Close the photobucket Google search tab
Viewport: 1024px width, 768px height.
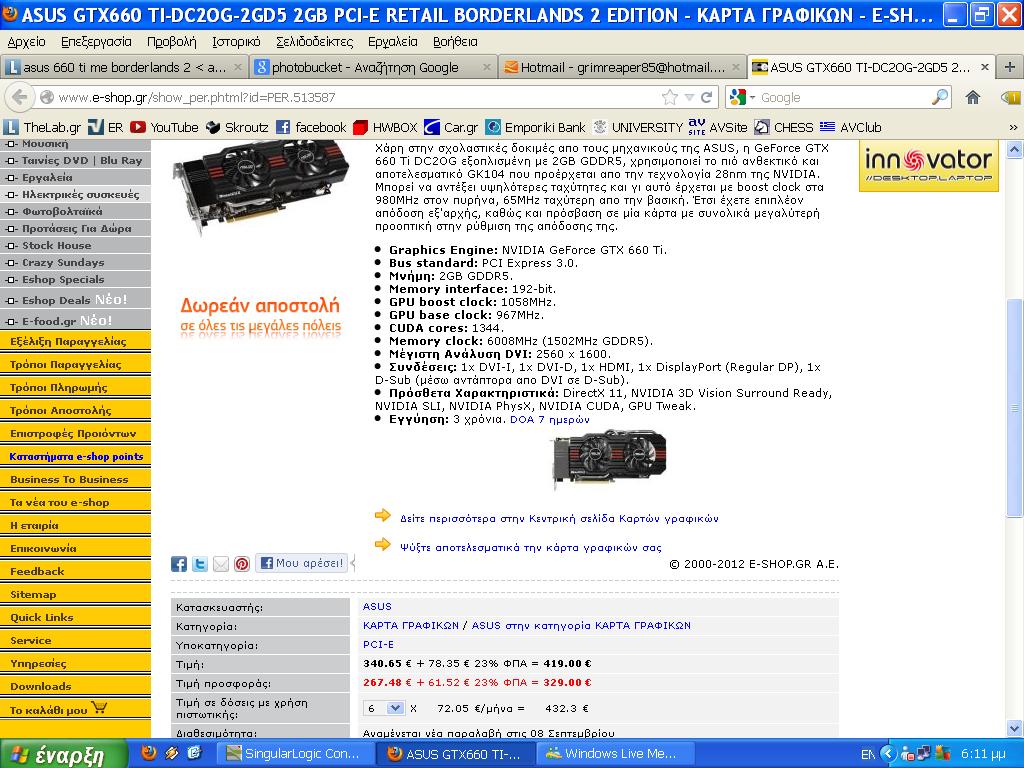click(487, 67)
